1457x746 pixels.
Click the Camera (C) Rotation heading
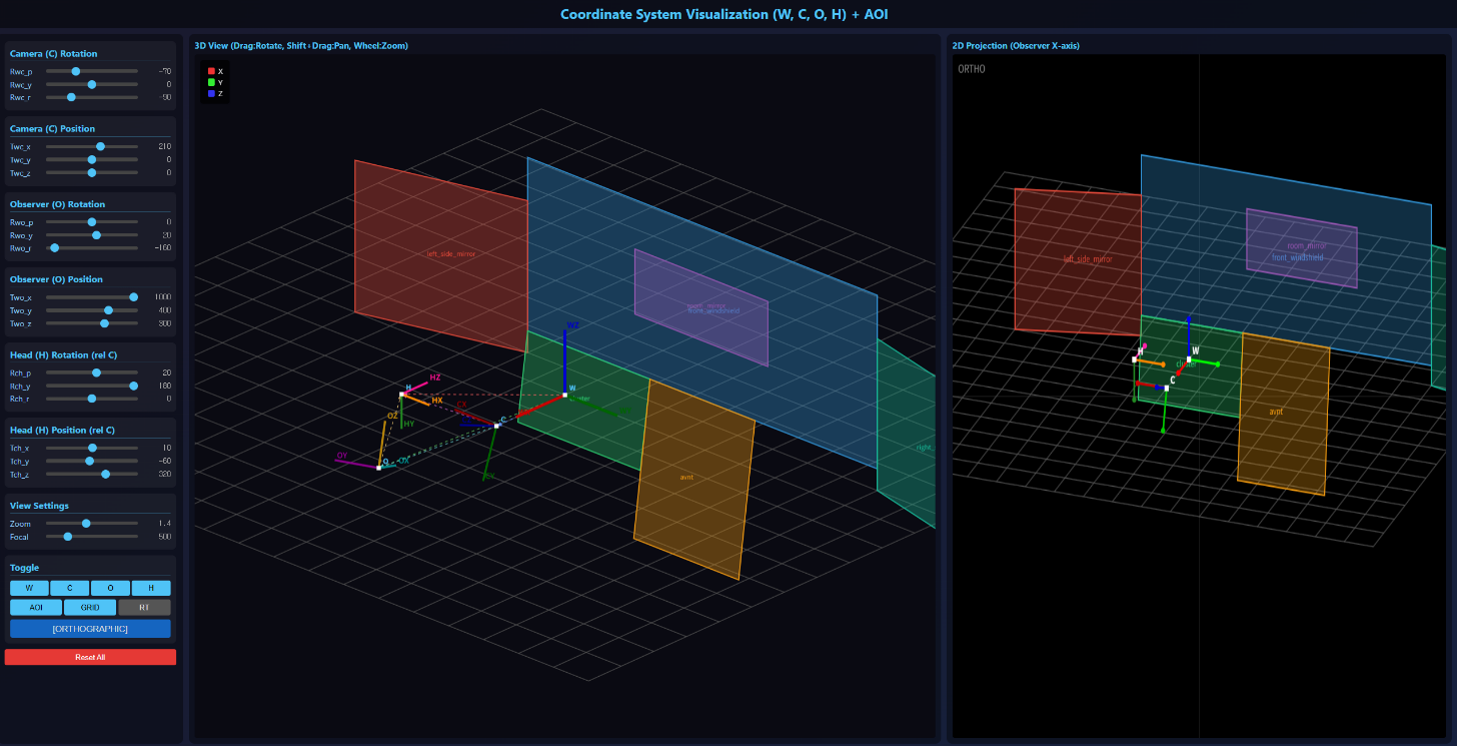click(x=53, y=53)
